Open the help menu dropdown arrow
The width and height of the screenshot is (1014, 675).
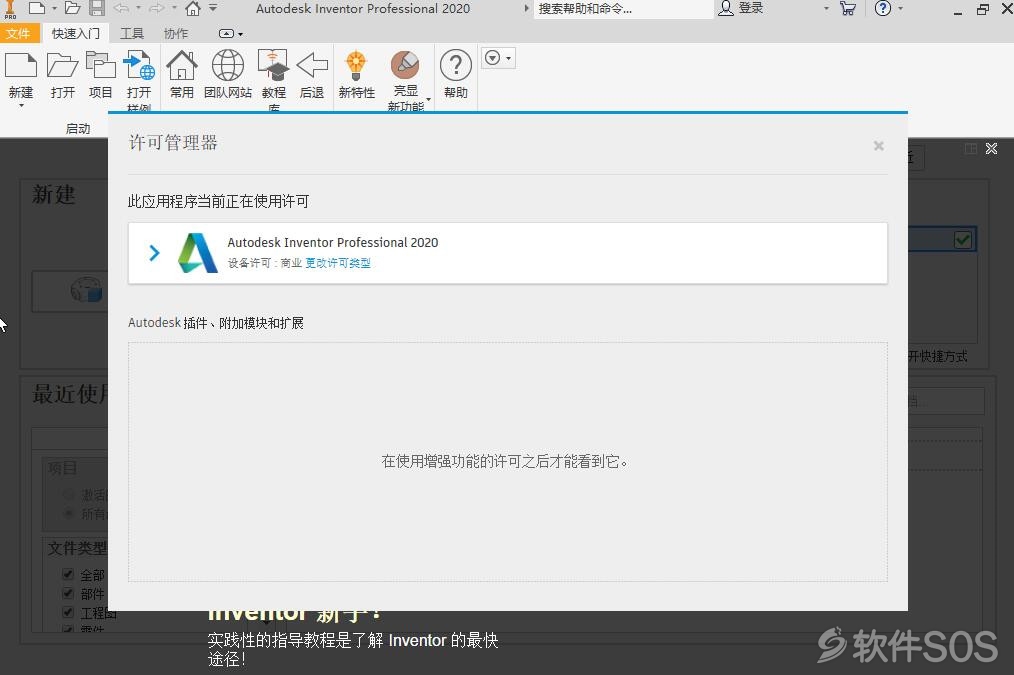(x=900, y=8)
